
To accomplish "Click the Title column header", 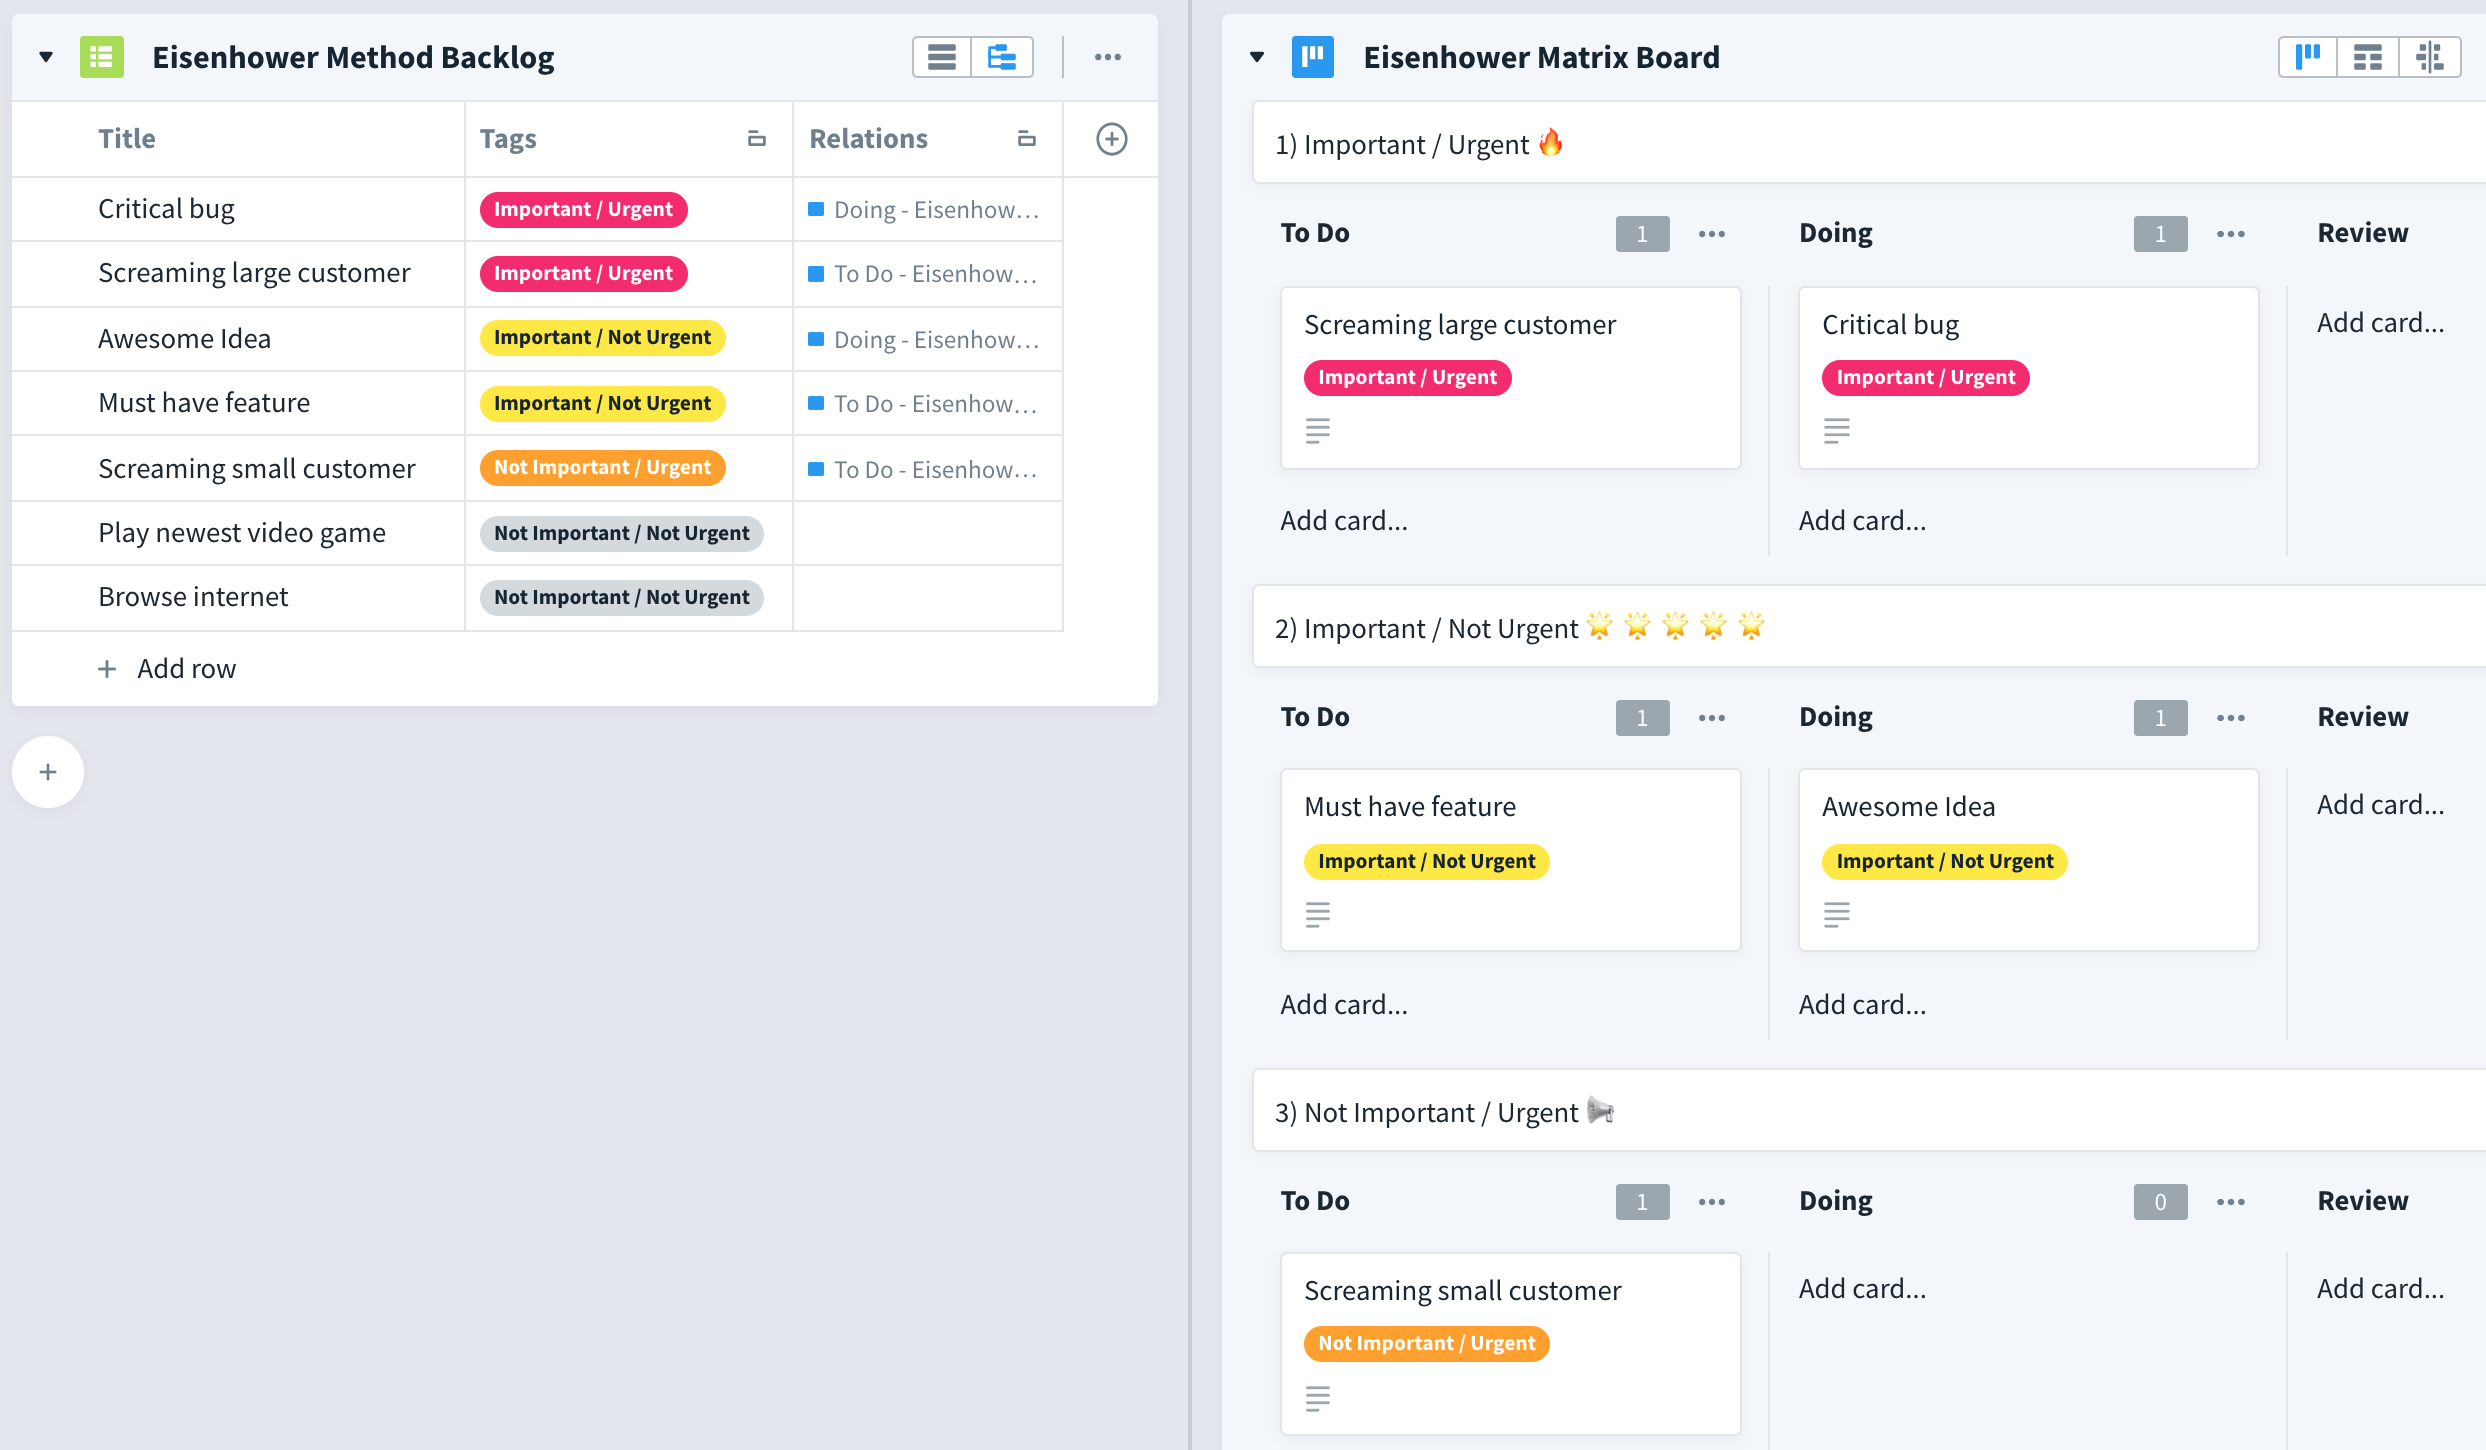I will pos(127,139).
